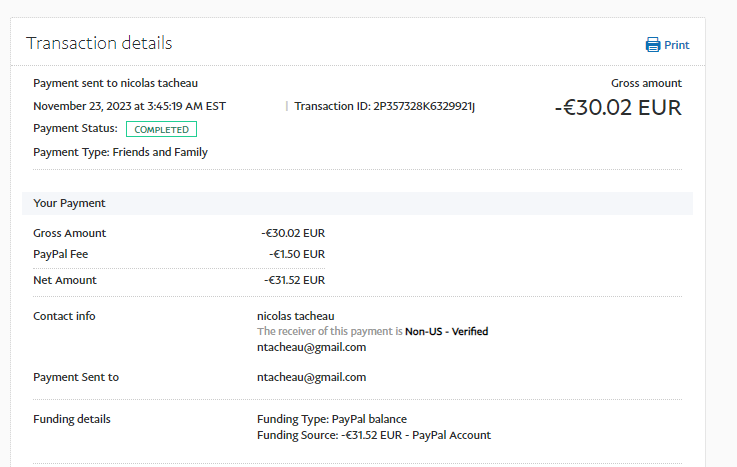
Task: Click the Payment Sent to email address
Action: (311, 377)
